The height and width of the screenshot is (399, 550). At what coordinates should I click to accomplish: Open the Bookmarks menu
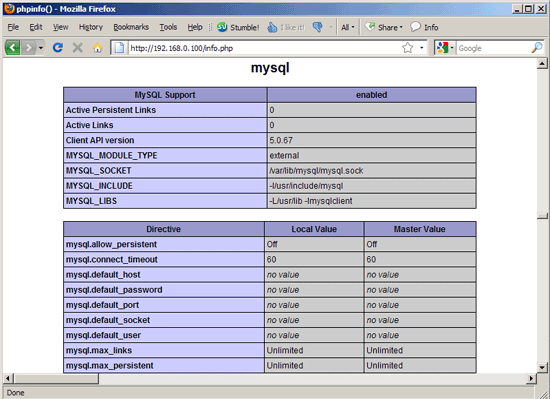[131, 27]
